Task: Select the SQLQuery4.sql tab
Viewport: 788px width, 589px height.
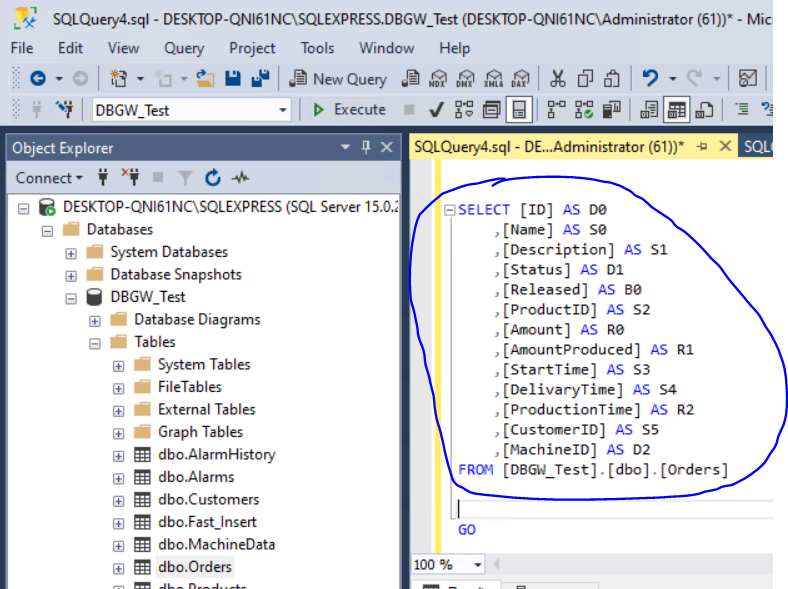Action: coord(549,147)
